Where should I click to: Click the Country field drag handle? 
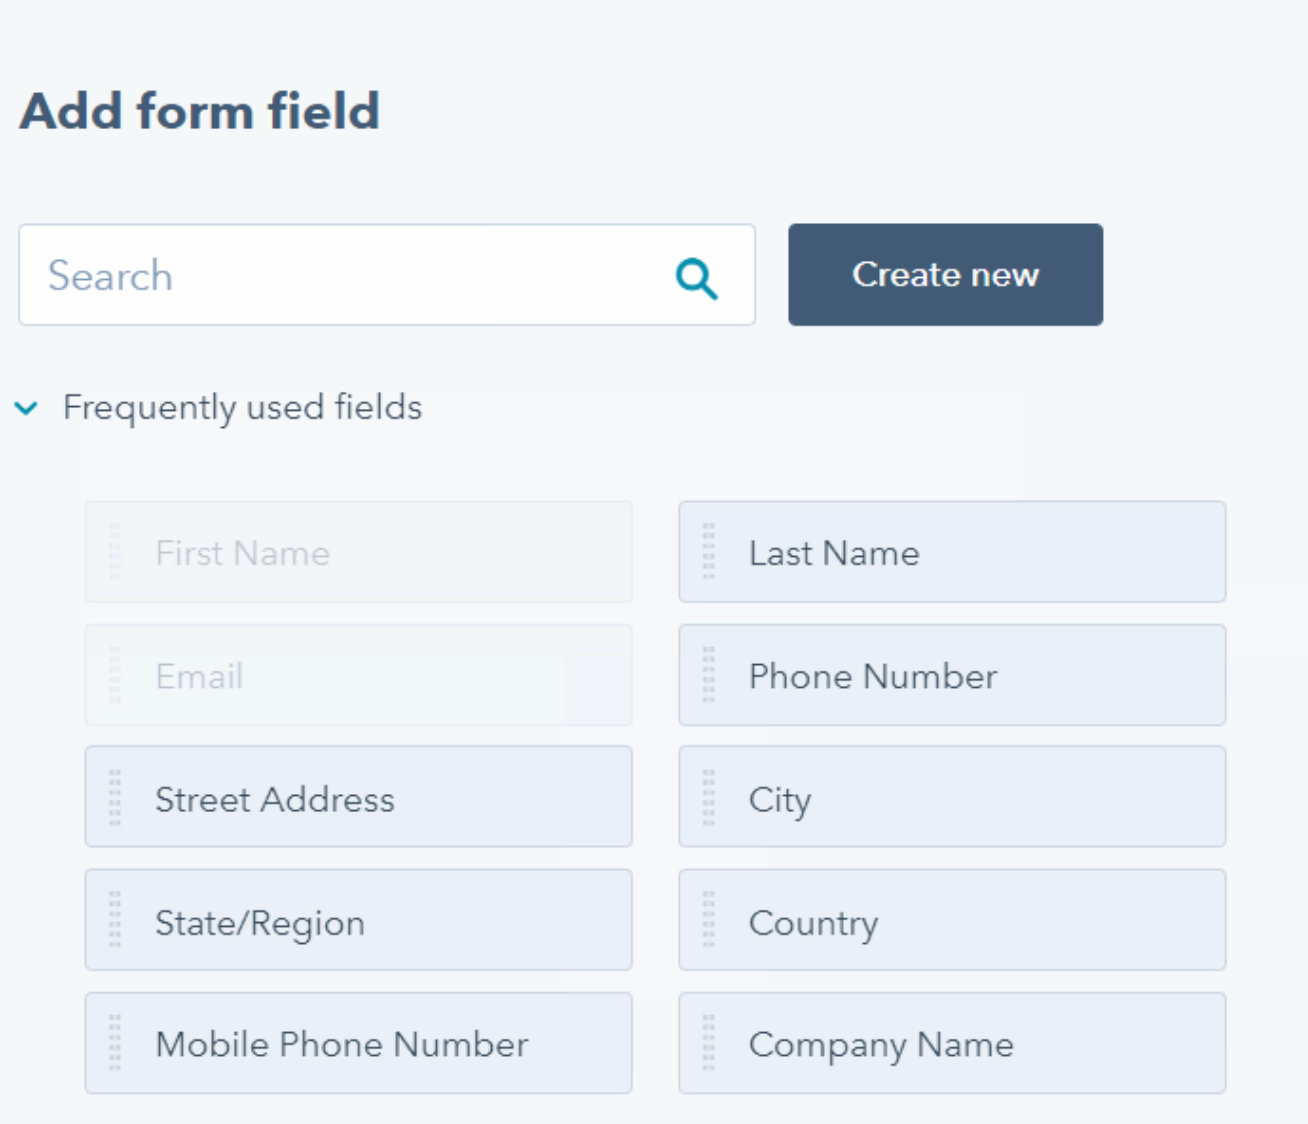coord(709,920)
